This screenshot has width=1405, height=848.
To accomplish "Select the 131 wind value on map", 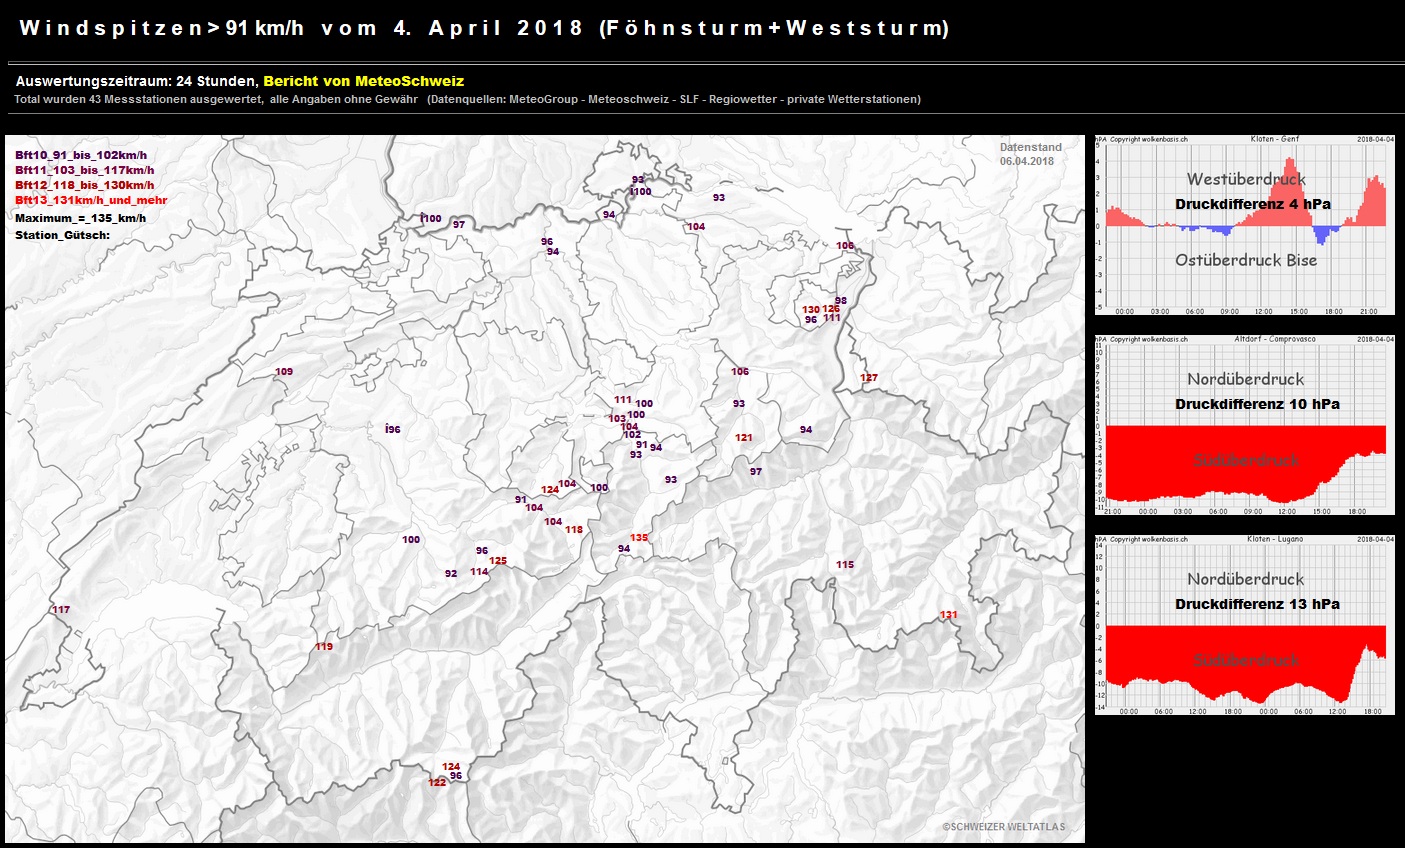I will pos(948,615).
